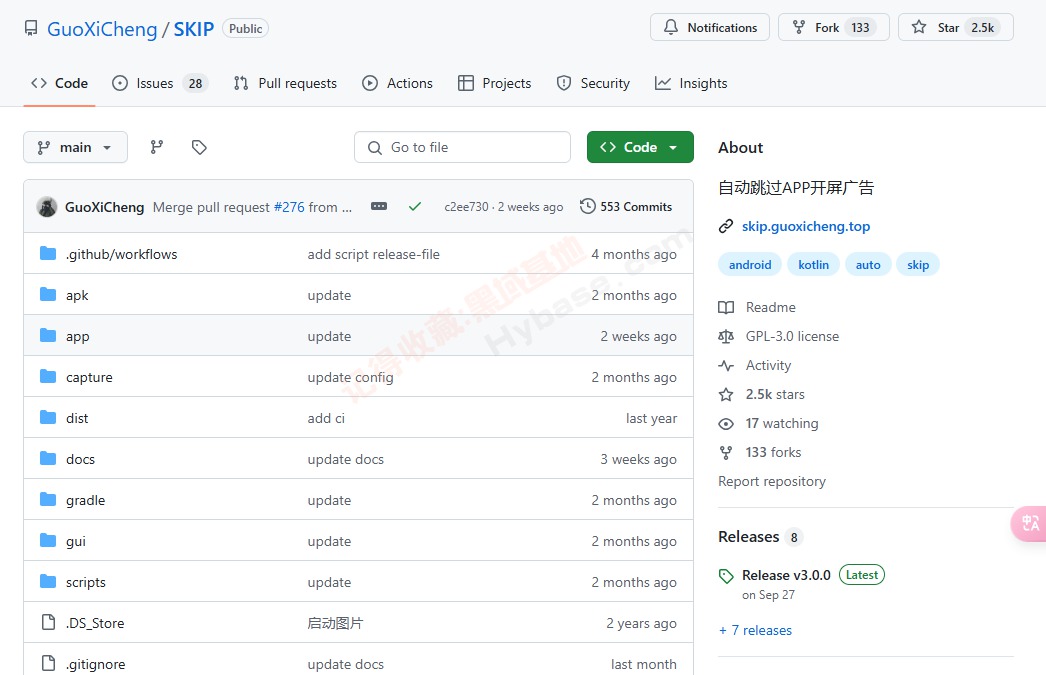Image resolution: width=1046 pixels, height=675 pixels.
Task: Click the license scale icon
Action: tap(726, 336)
